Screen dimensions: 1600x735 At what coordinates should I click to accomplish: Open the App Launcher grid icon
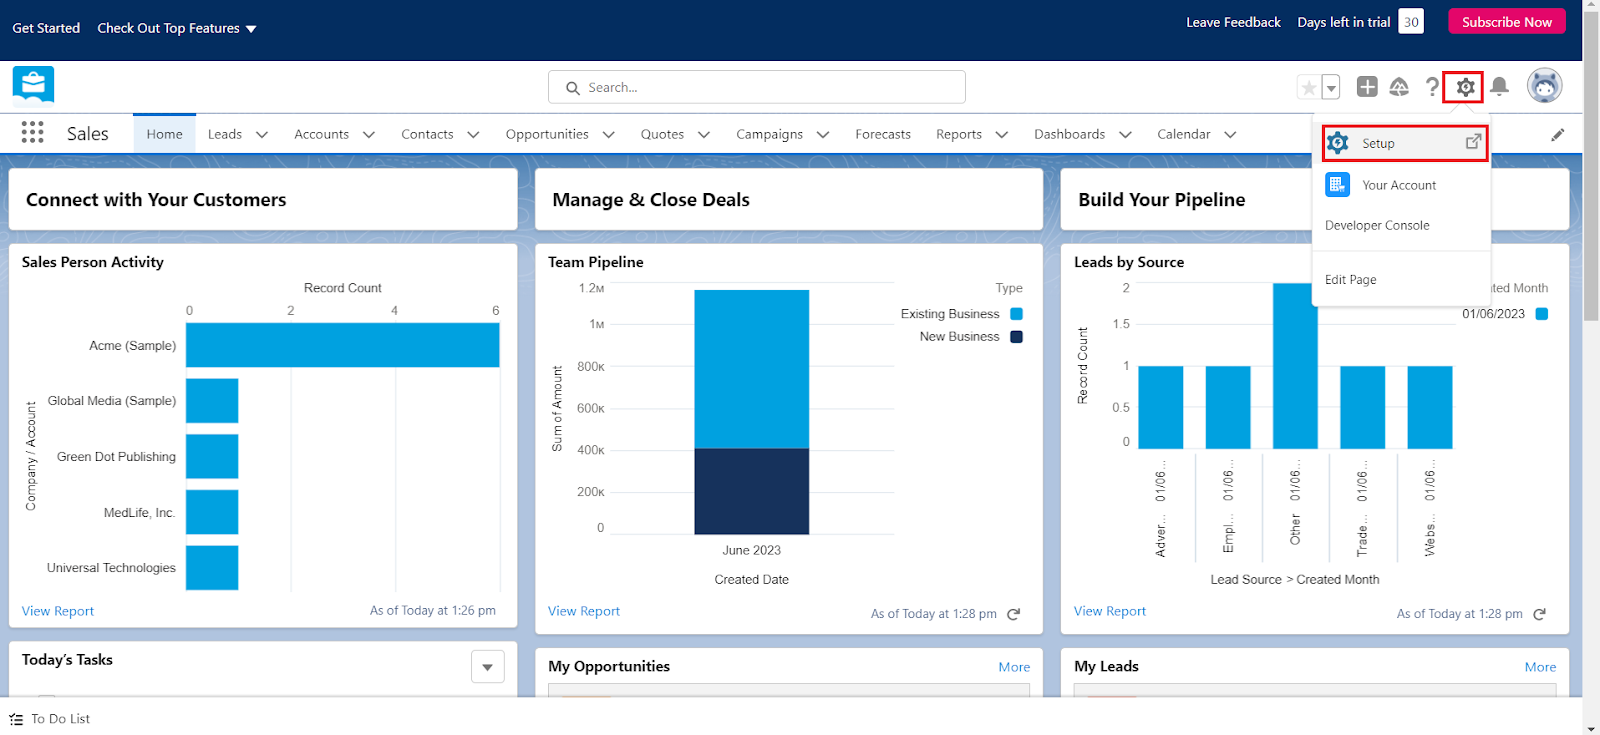(32, 133)
